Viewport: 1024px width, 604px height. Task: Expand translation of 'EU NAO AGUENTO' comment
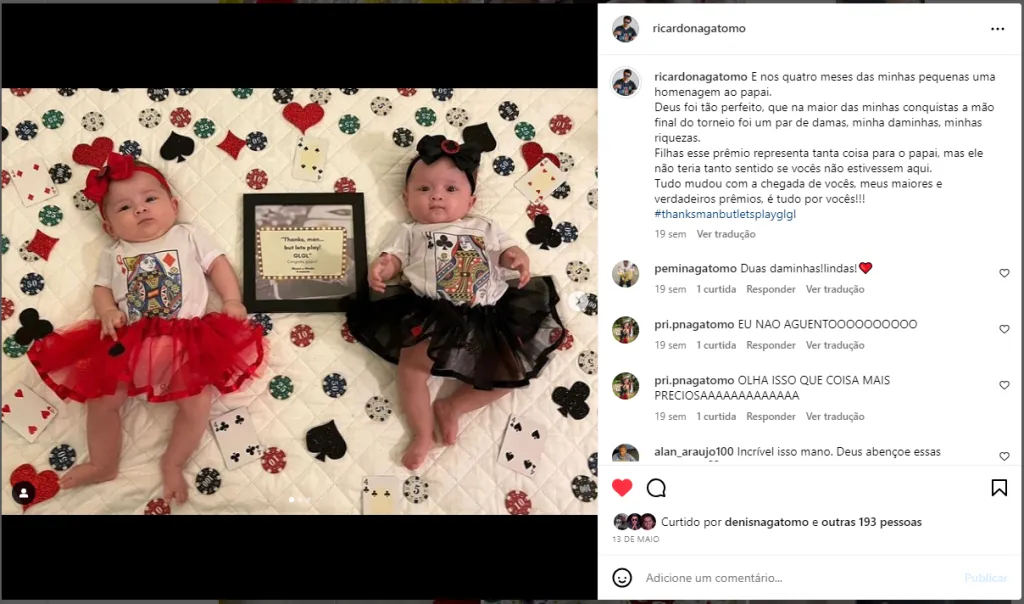point(835,345)
